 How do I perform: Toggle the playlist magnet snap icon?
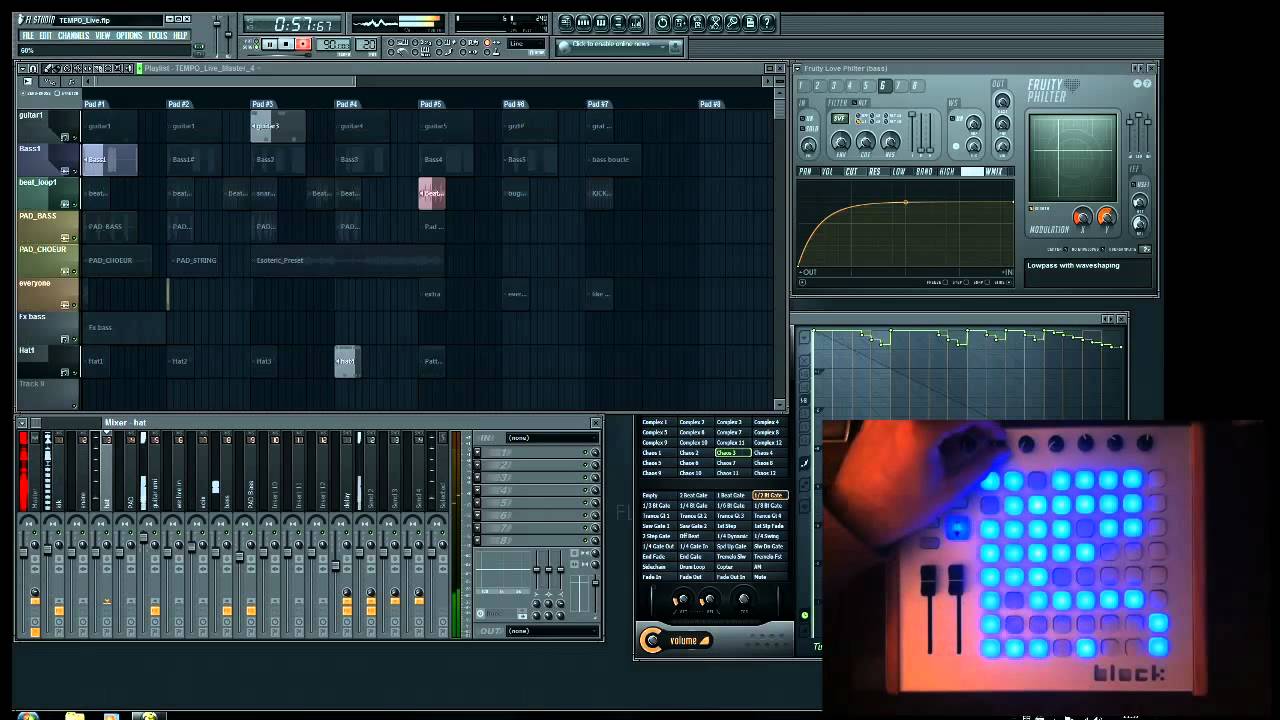tap(33, 68)
